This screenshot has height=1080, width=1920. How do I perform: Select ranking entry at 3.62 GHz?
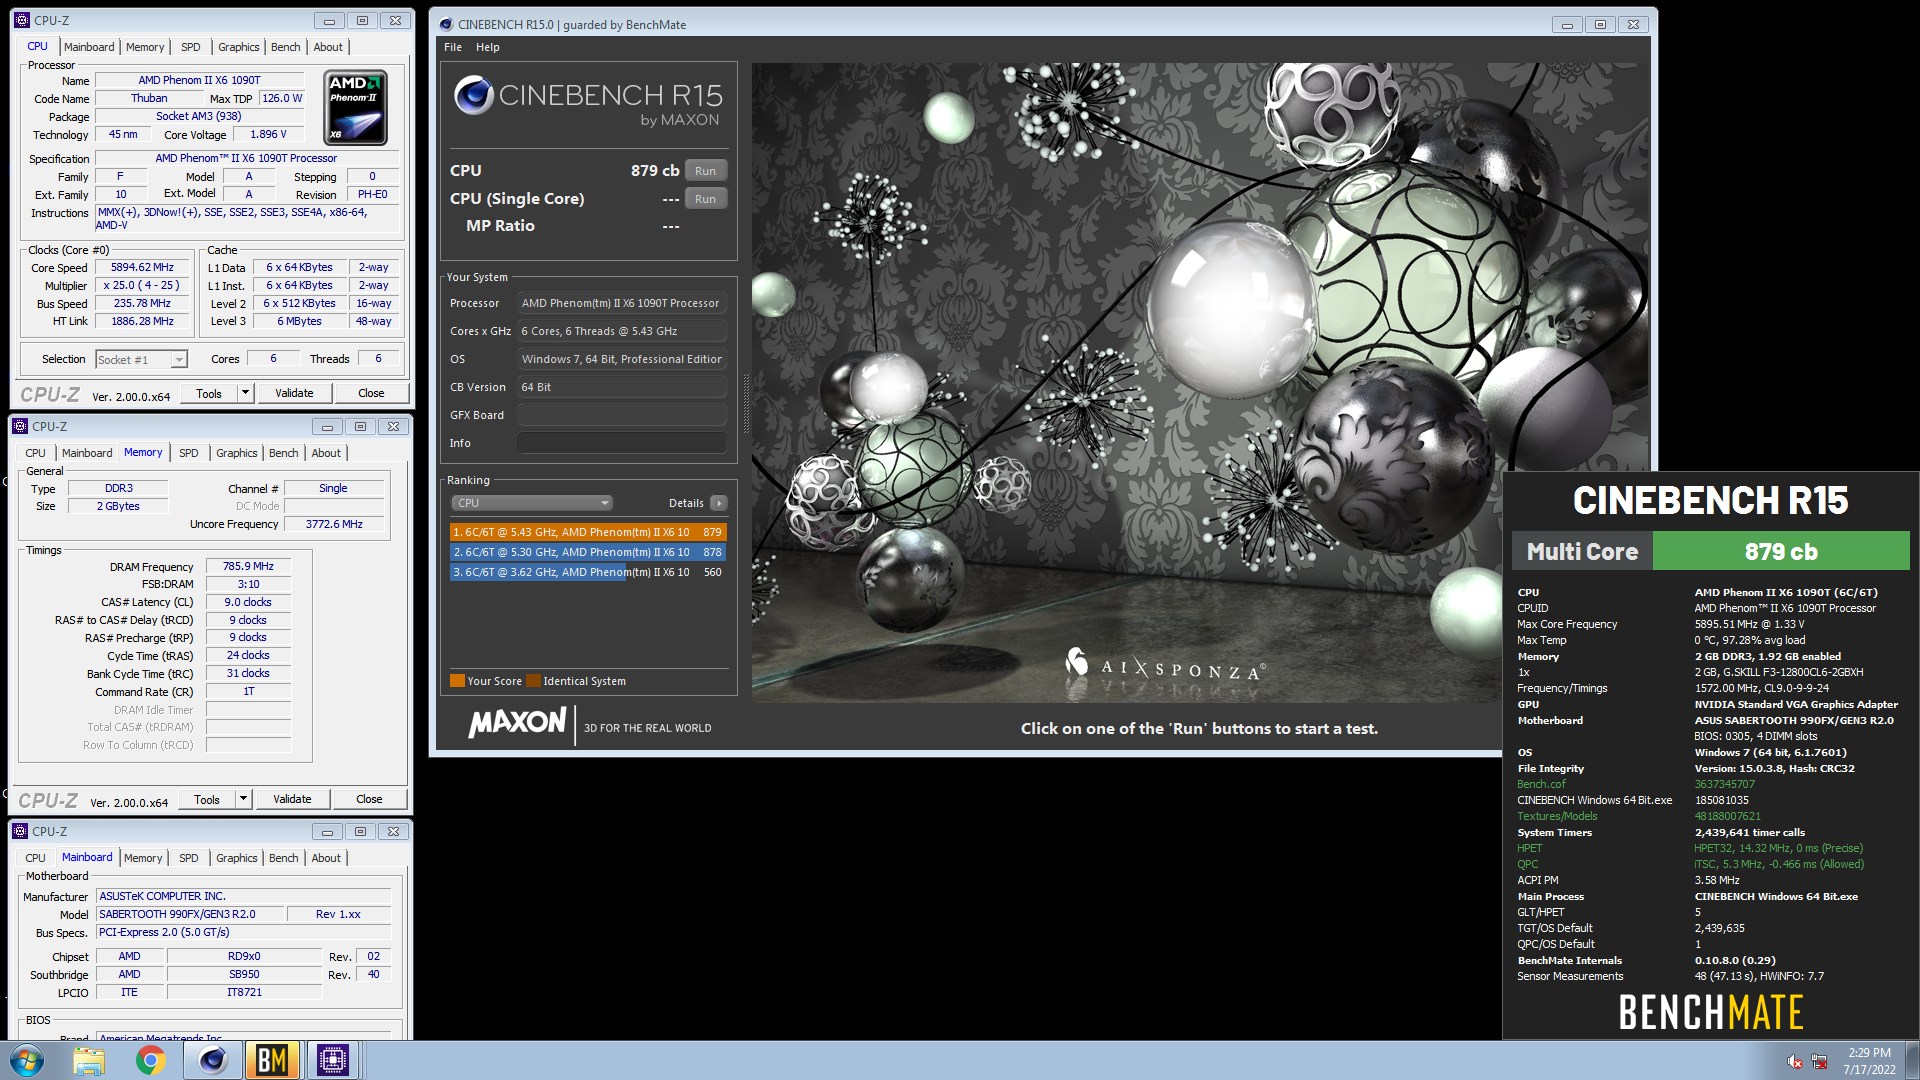tap(588, 572)
